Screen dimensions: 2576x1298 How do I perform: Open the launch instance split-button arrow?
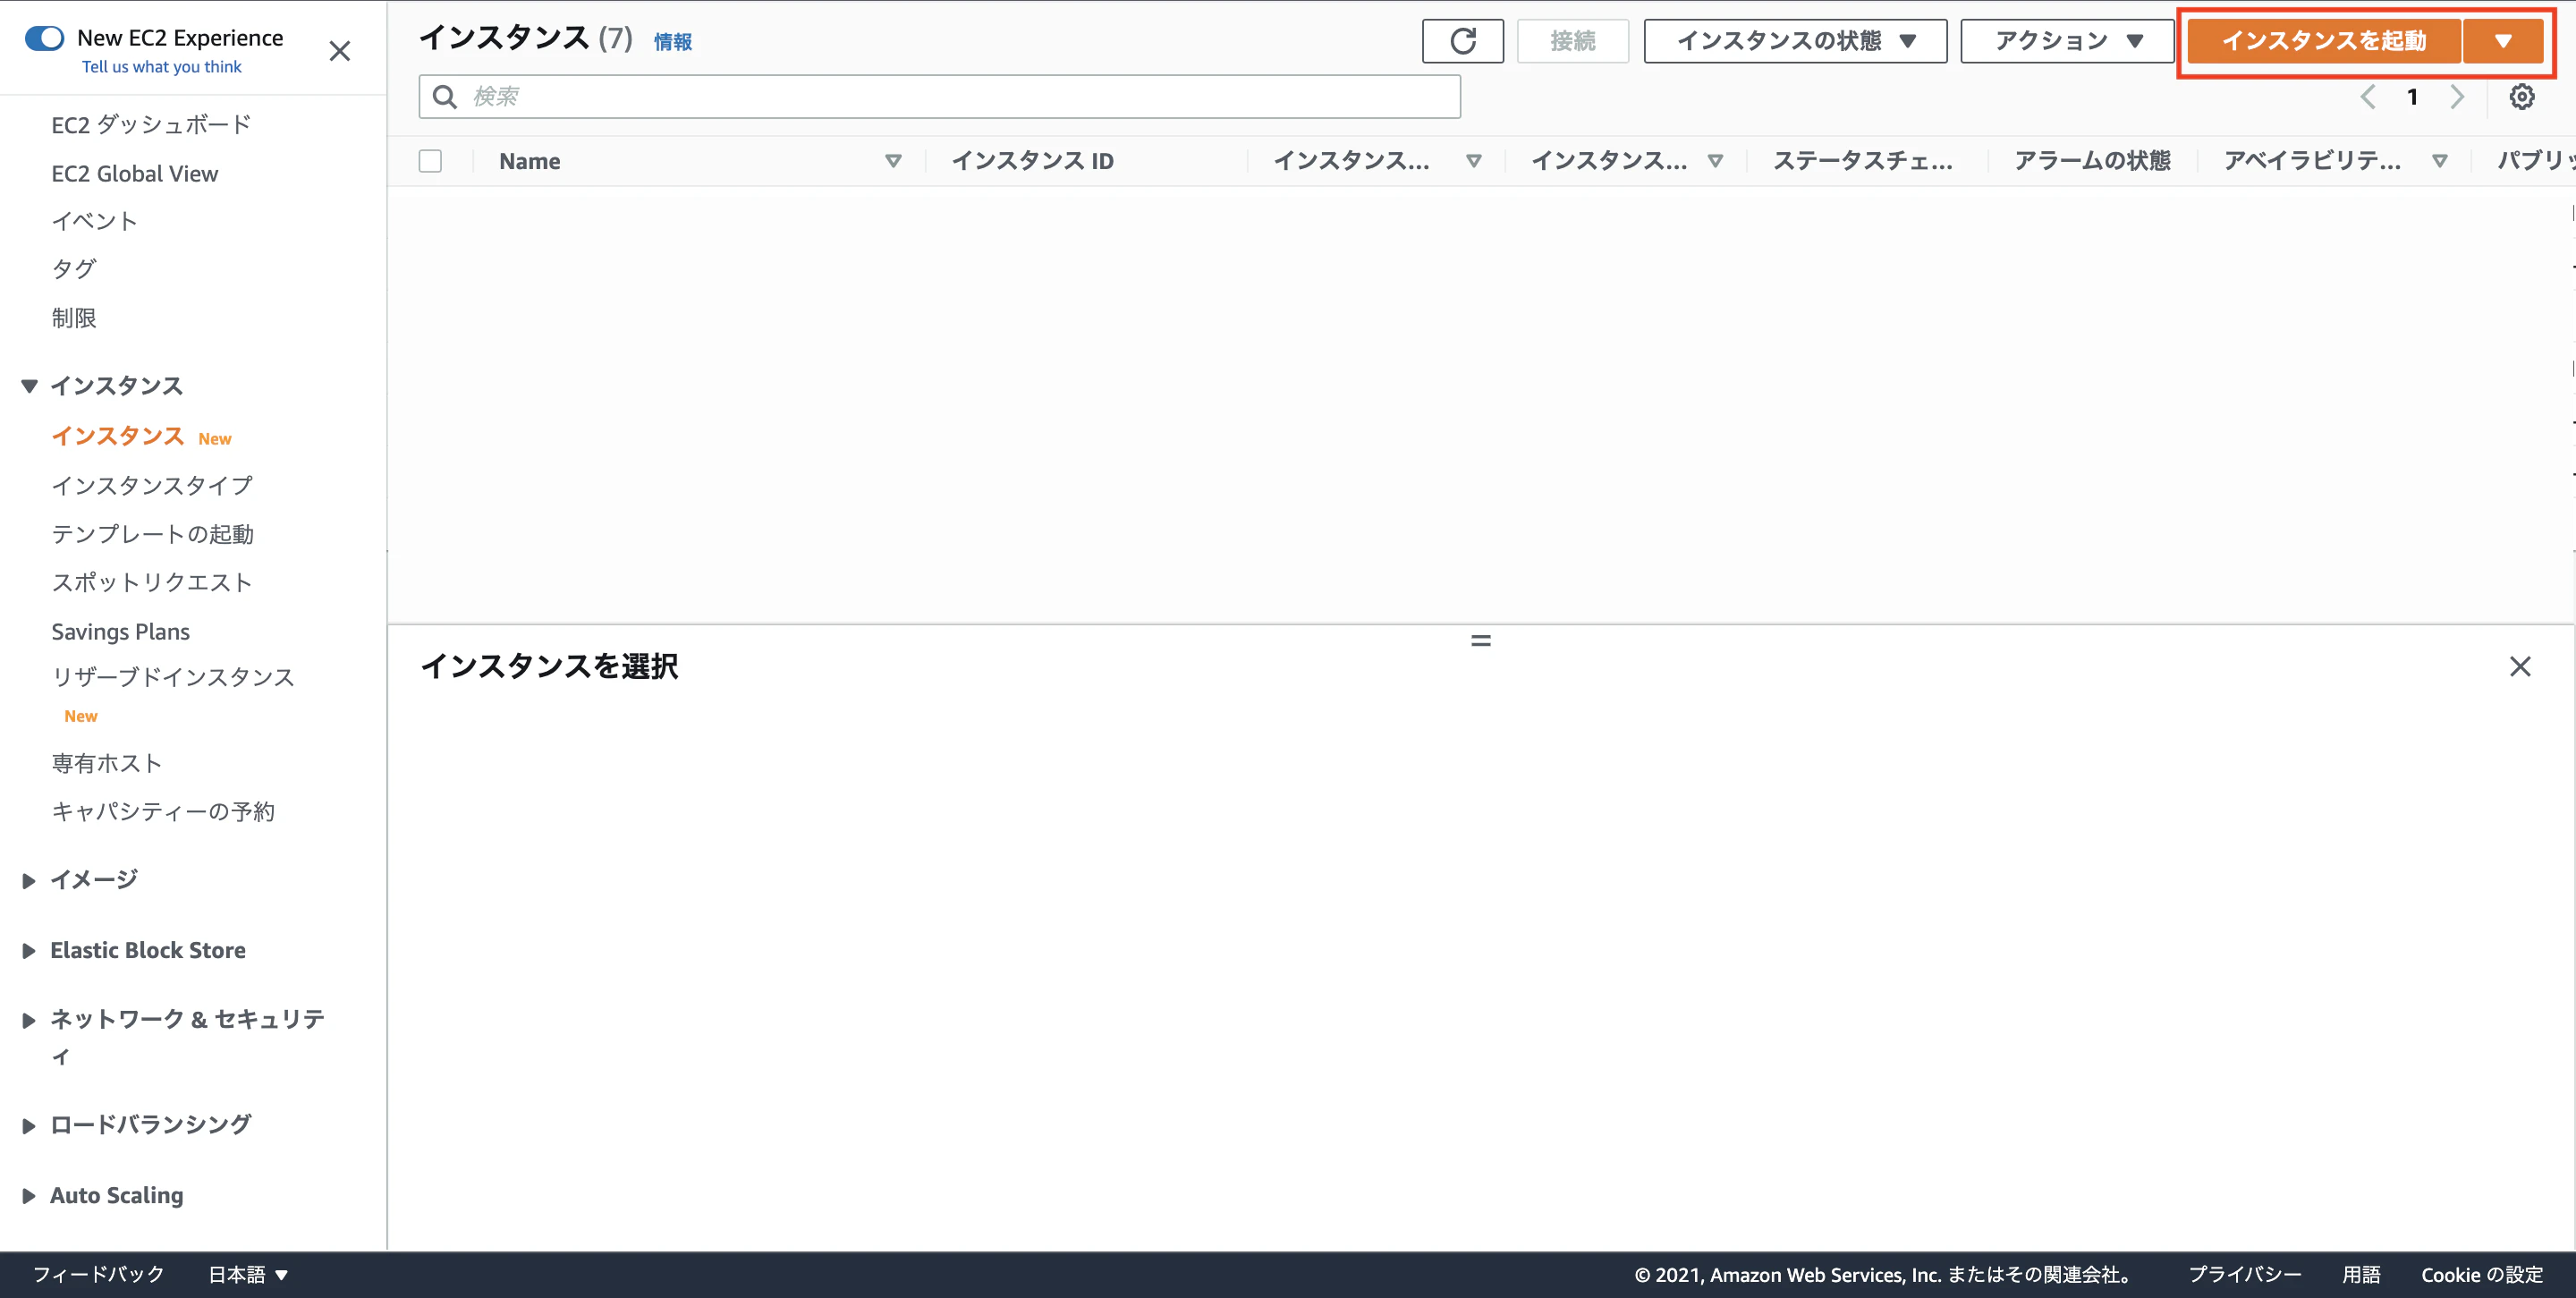pos(2502,41)
